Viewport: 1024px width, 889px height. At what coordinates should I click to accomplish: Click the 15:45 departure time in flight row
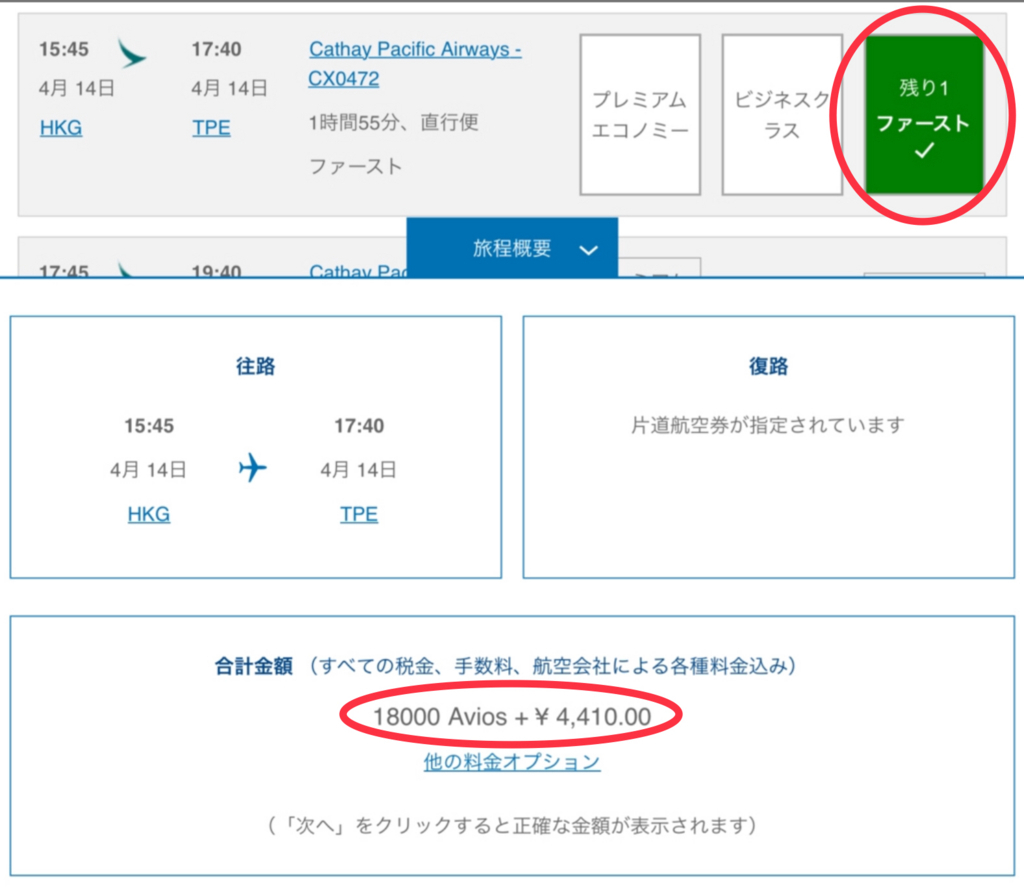pos(64,49)
